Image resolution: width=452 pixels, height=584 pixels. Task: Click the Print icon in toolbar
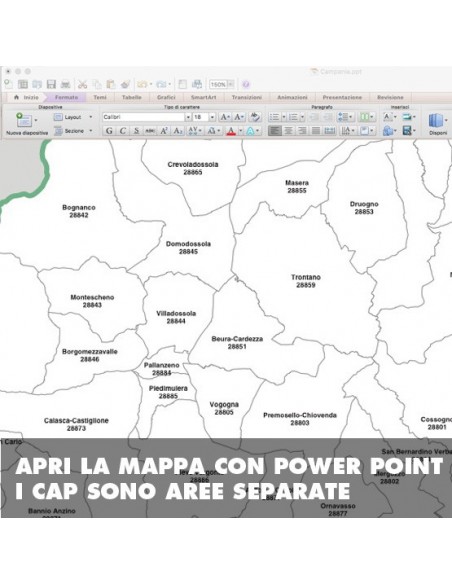pyautogui.click(x=66, y=84)
